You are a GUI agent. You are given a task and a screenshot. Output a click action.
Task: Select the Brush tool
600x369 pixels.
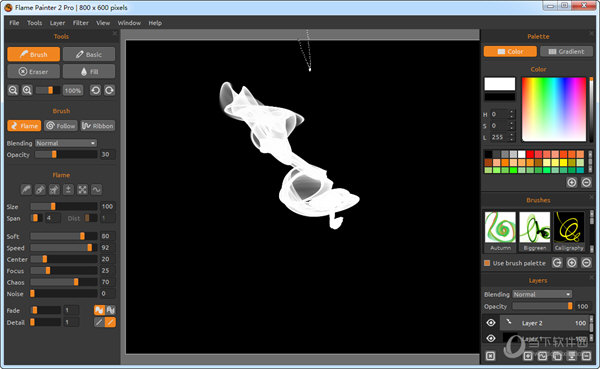(34, 54)
